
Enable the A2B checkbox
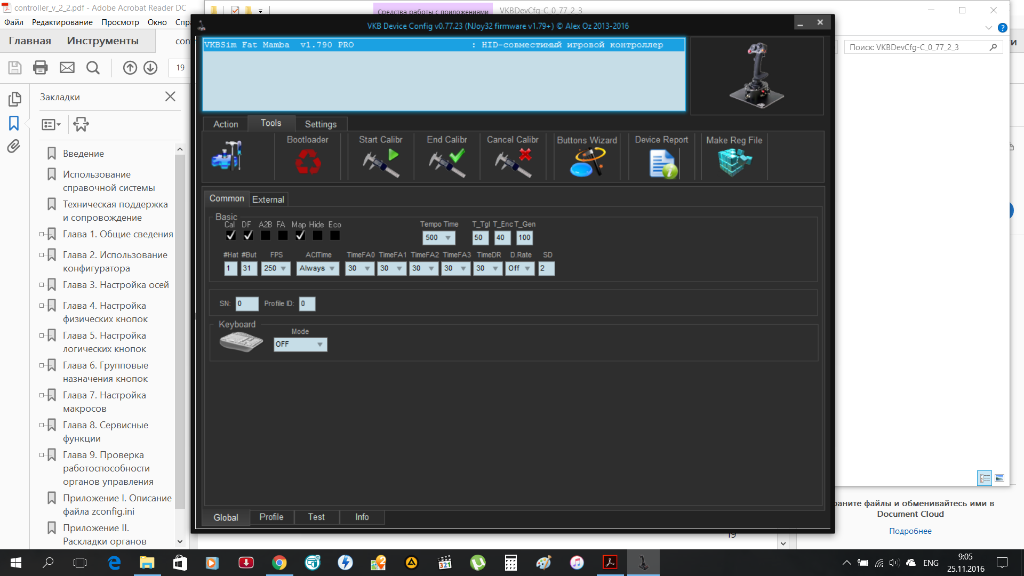click(266, 235)
